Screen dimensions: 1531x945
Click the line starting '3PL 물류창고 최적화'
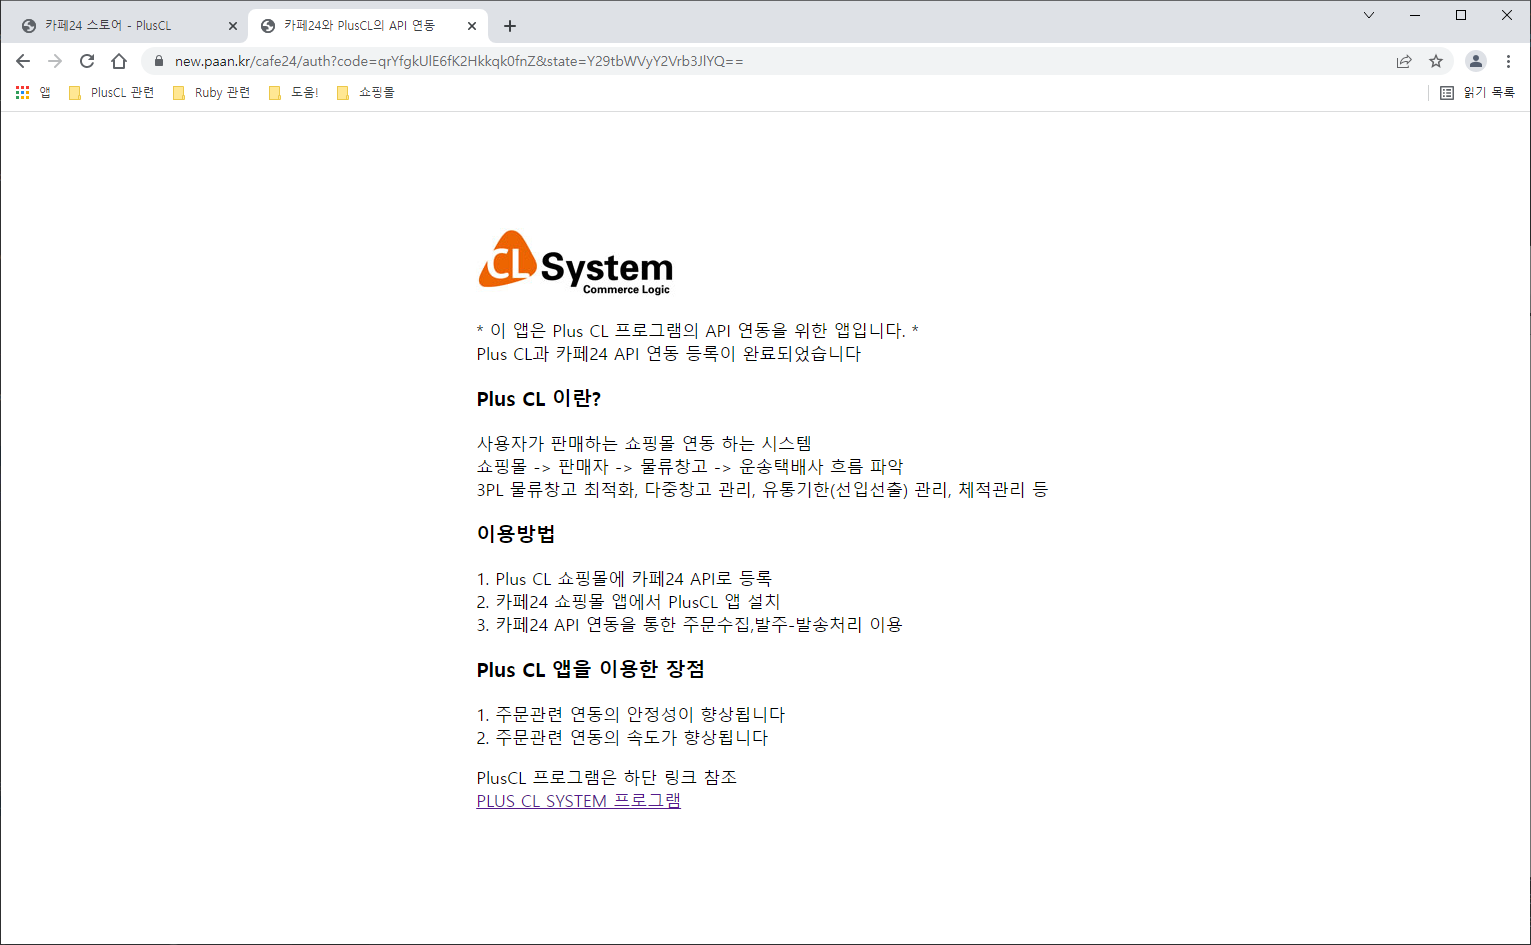click(762, 490)
